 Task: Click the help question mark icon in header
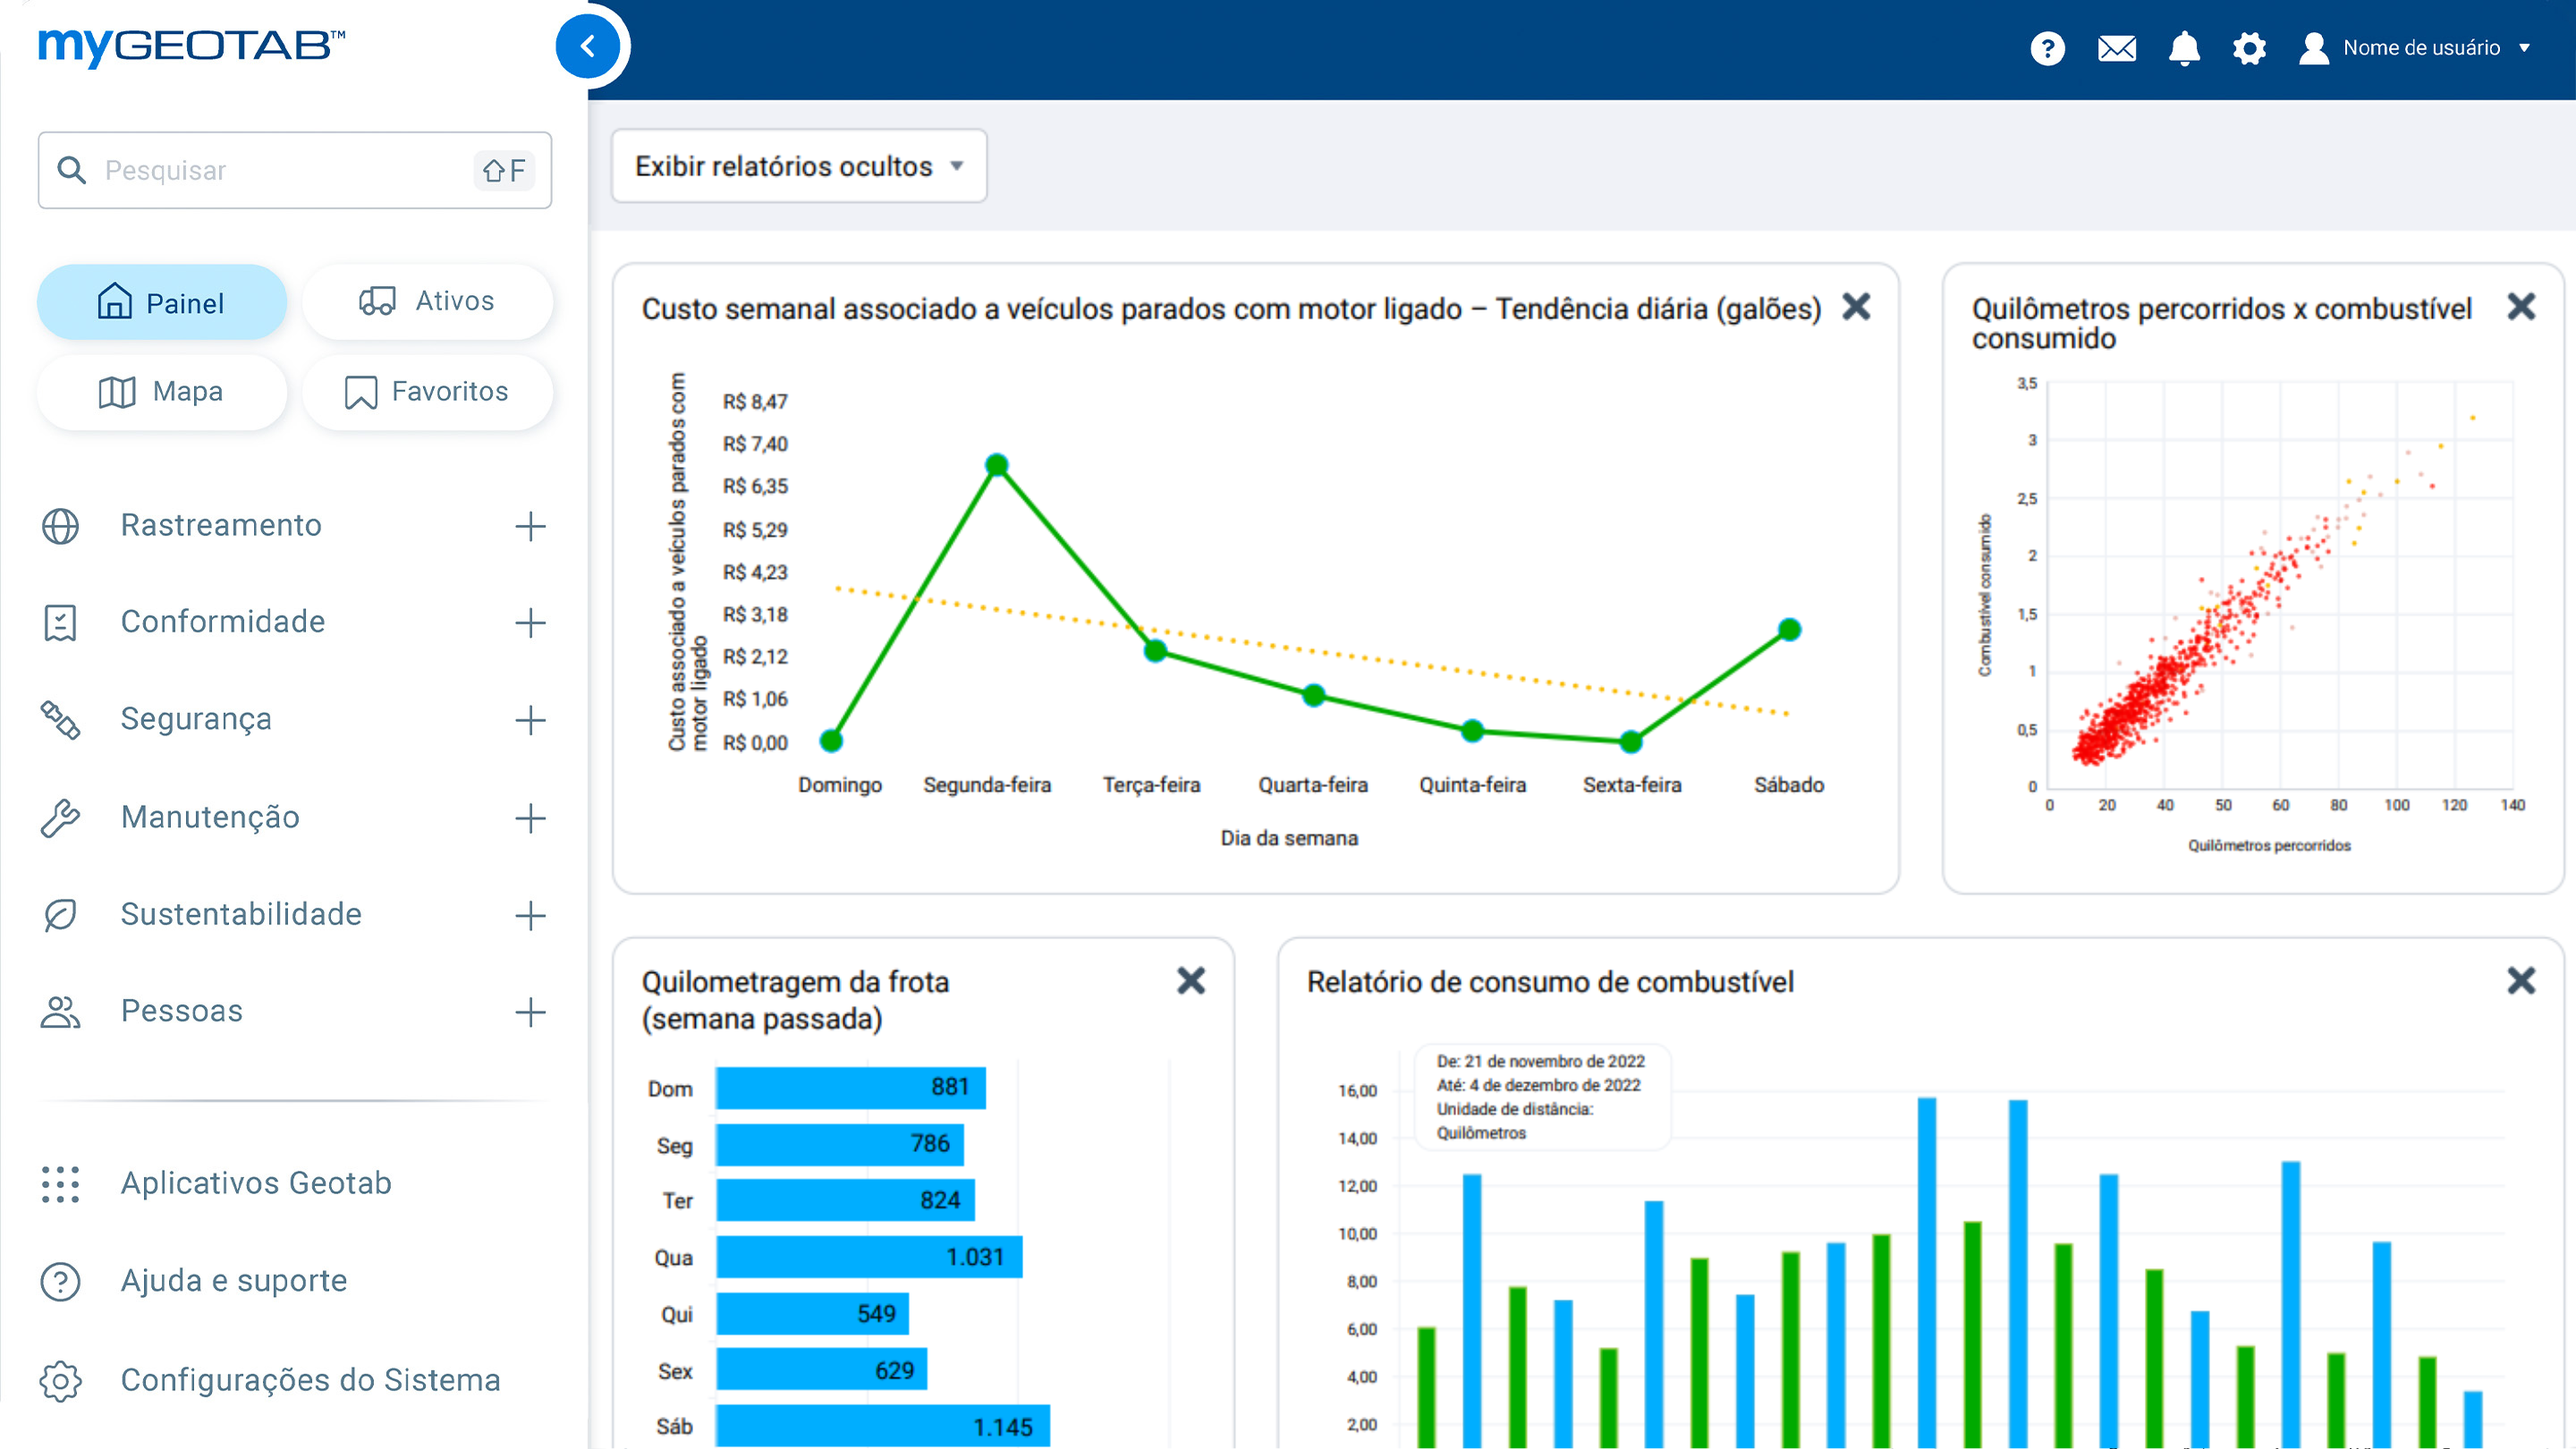(x=2047, y=48)
